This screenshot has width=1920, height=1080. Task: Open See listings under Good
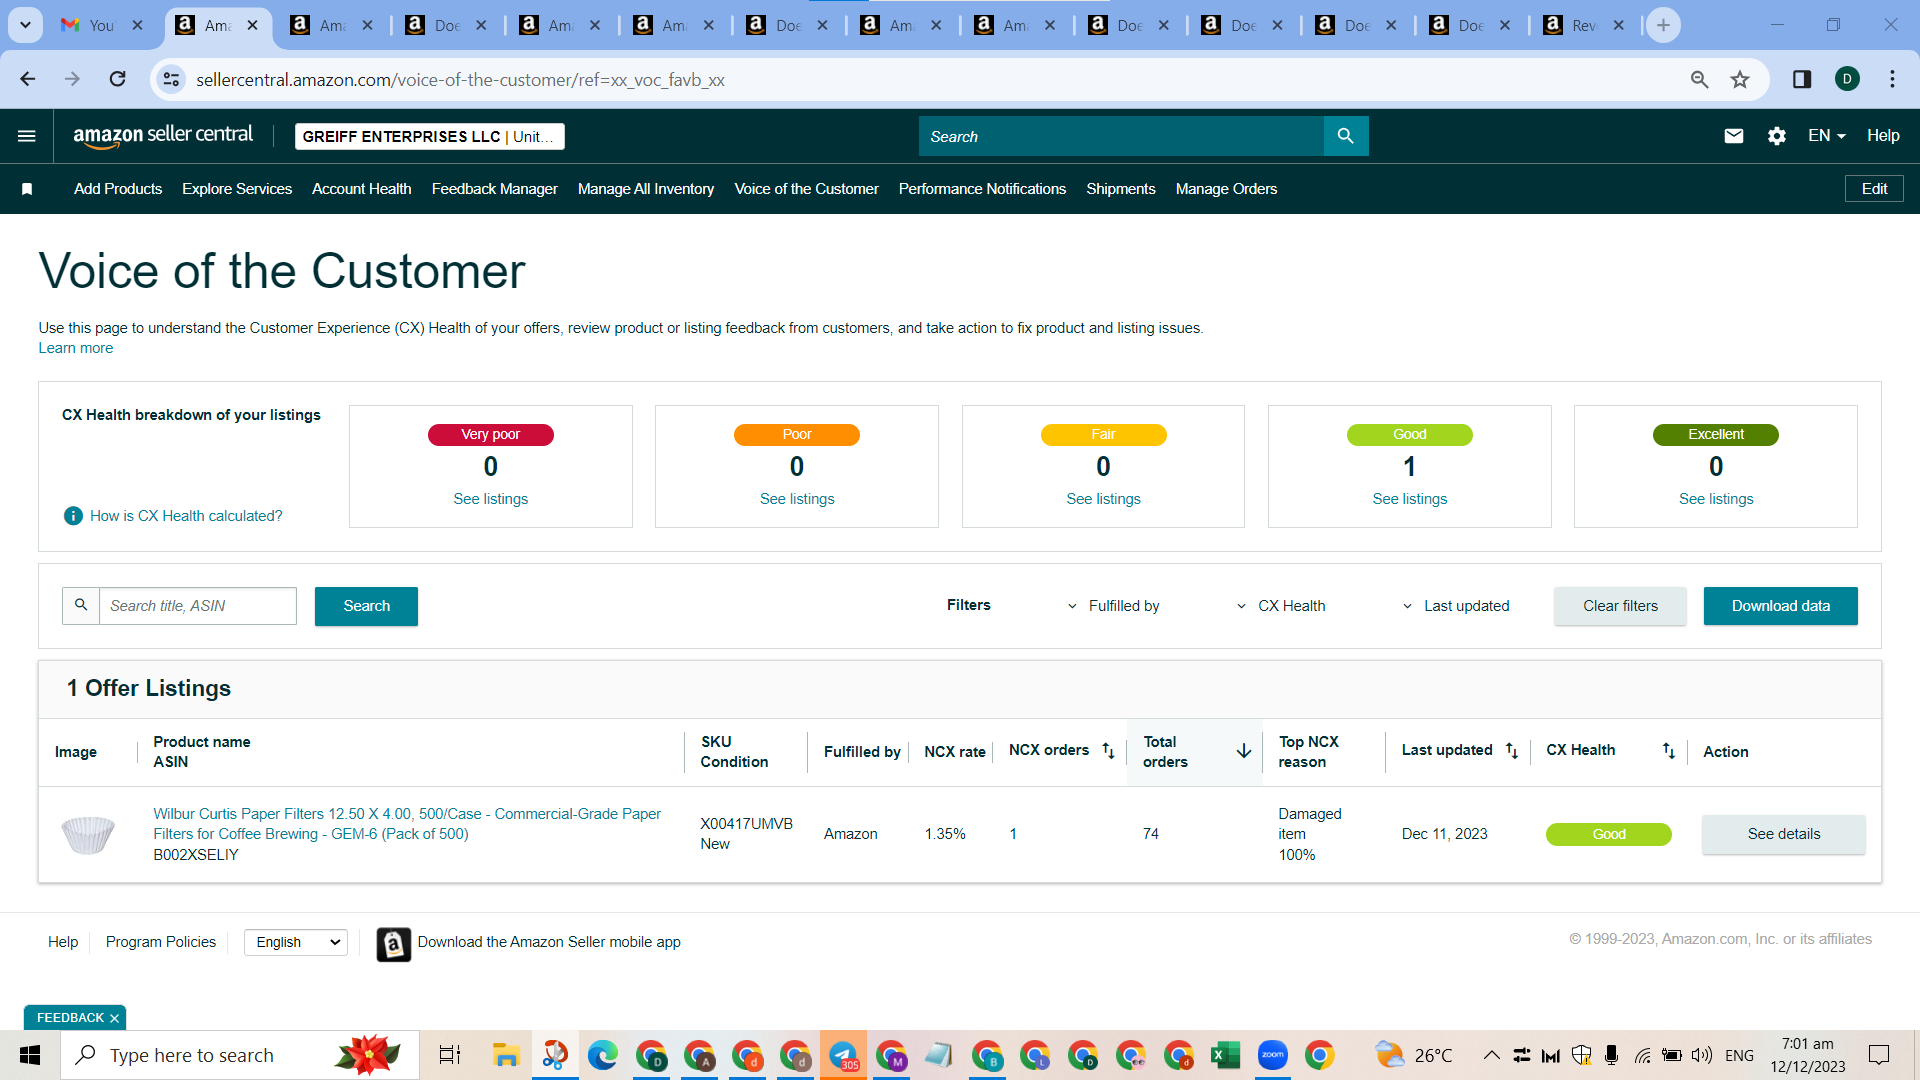point(1409,499)
